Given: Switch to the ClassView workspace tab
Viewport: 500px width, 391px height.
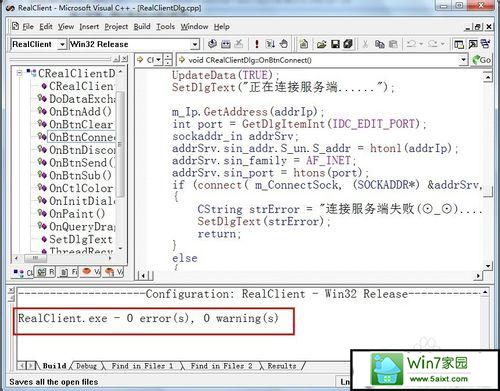Looking at the screenshot, I should click(23, 273).
